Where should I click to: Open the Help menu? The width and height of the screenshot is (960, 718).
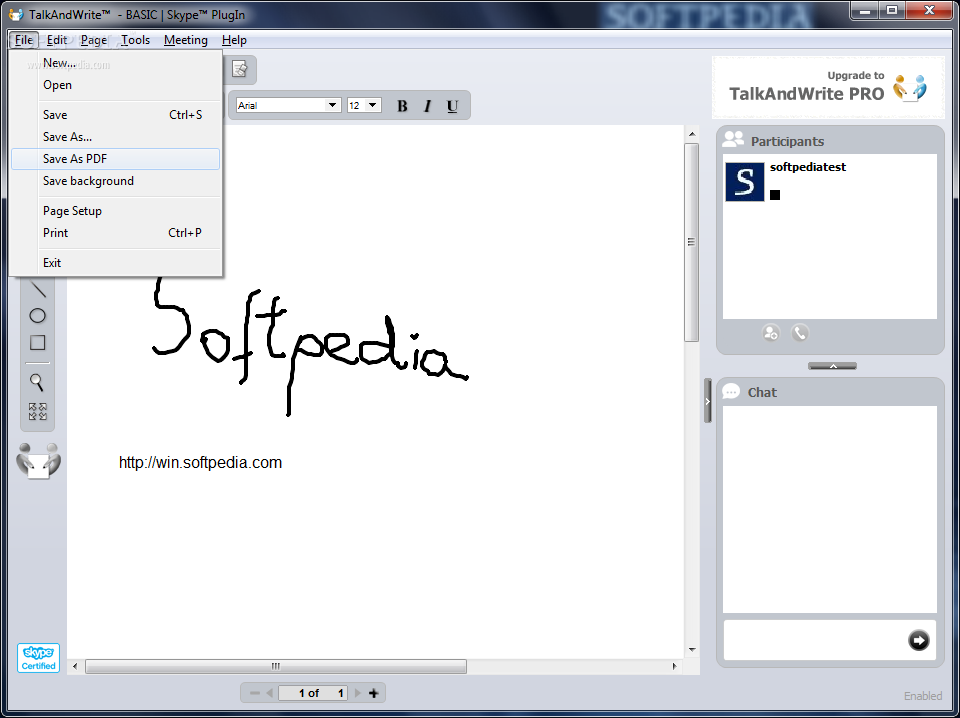(x=234, y=40)
